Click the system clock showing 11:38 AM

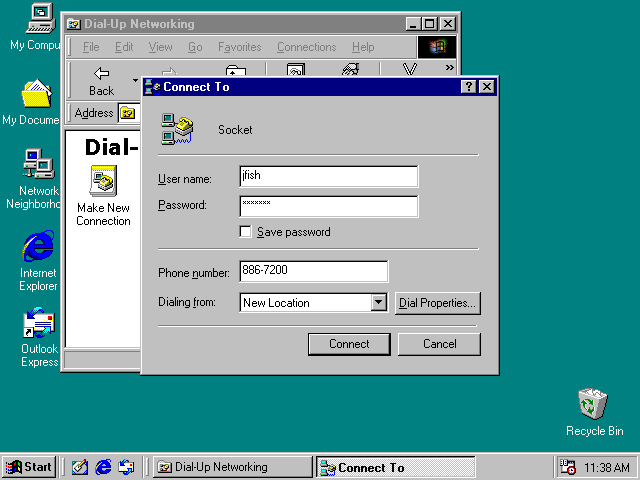click(607, 467)
